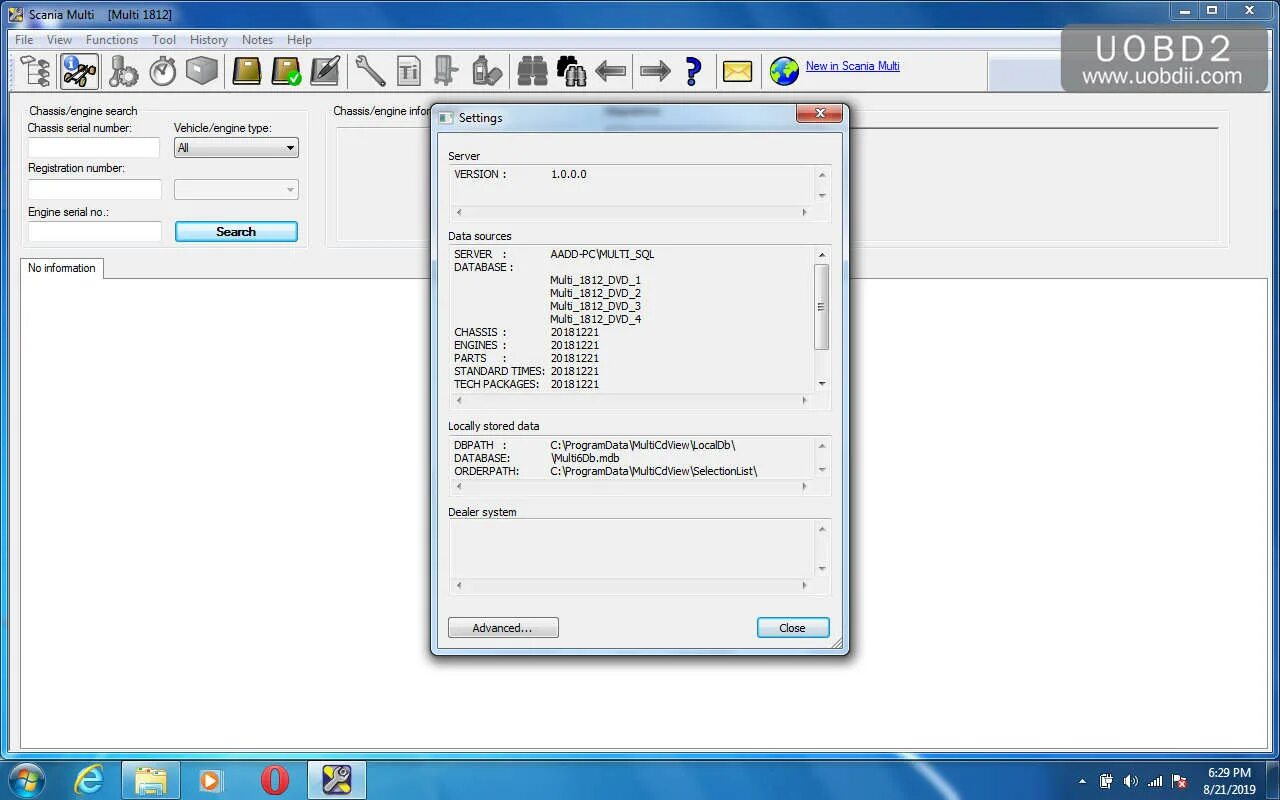Viewport: 1280px width, 800px height.
Task: Click the Action Center flag tray icon
Action: [x=1179, y=781]
